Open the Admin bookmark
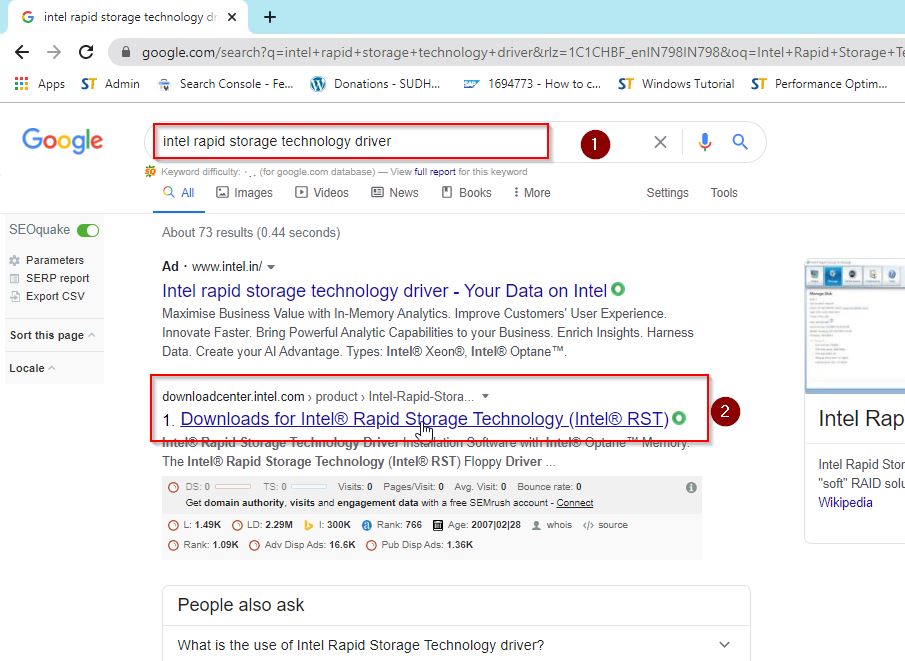This screenshot has width=905, height=661. point(110,84)
